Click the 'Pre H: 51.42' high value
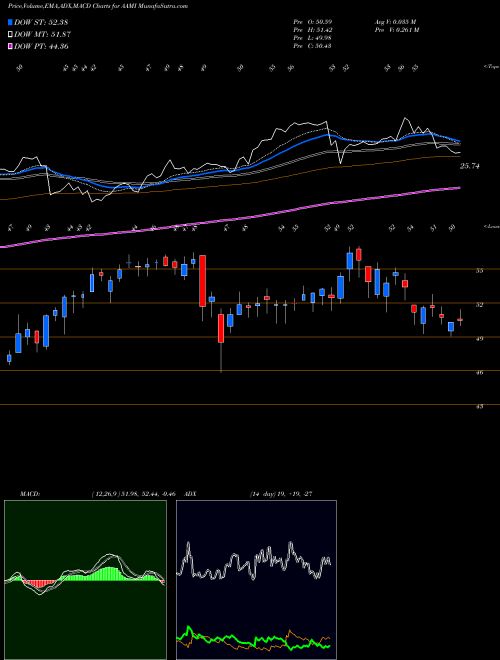 coord(313,30)
